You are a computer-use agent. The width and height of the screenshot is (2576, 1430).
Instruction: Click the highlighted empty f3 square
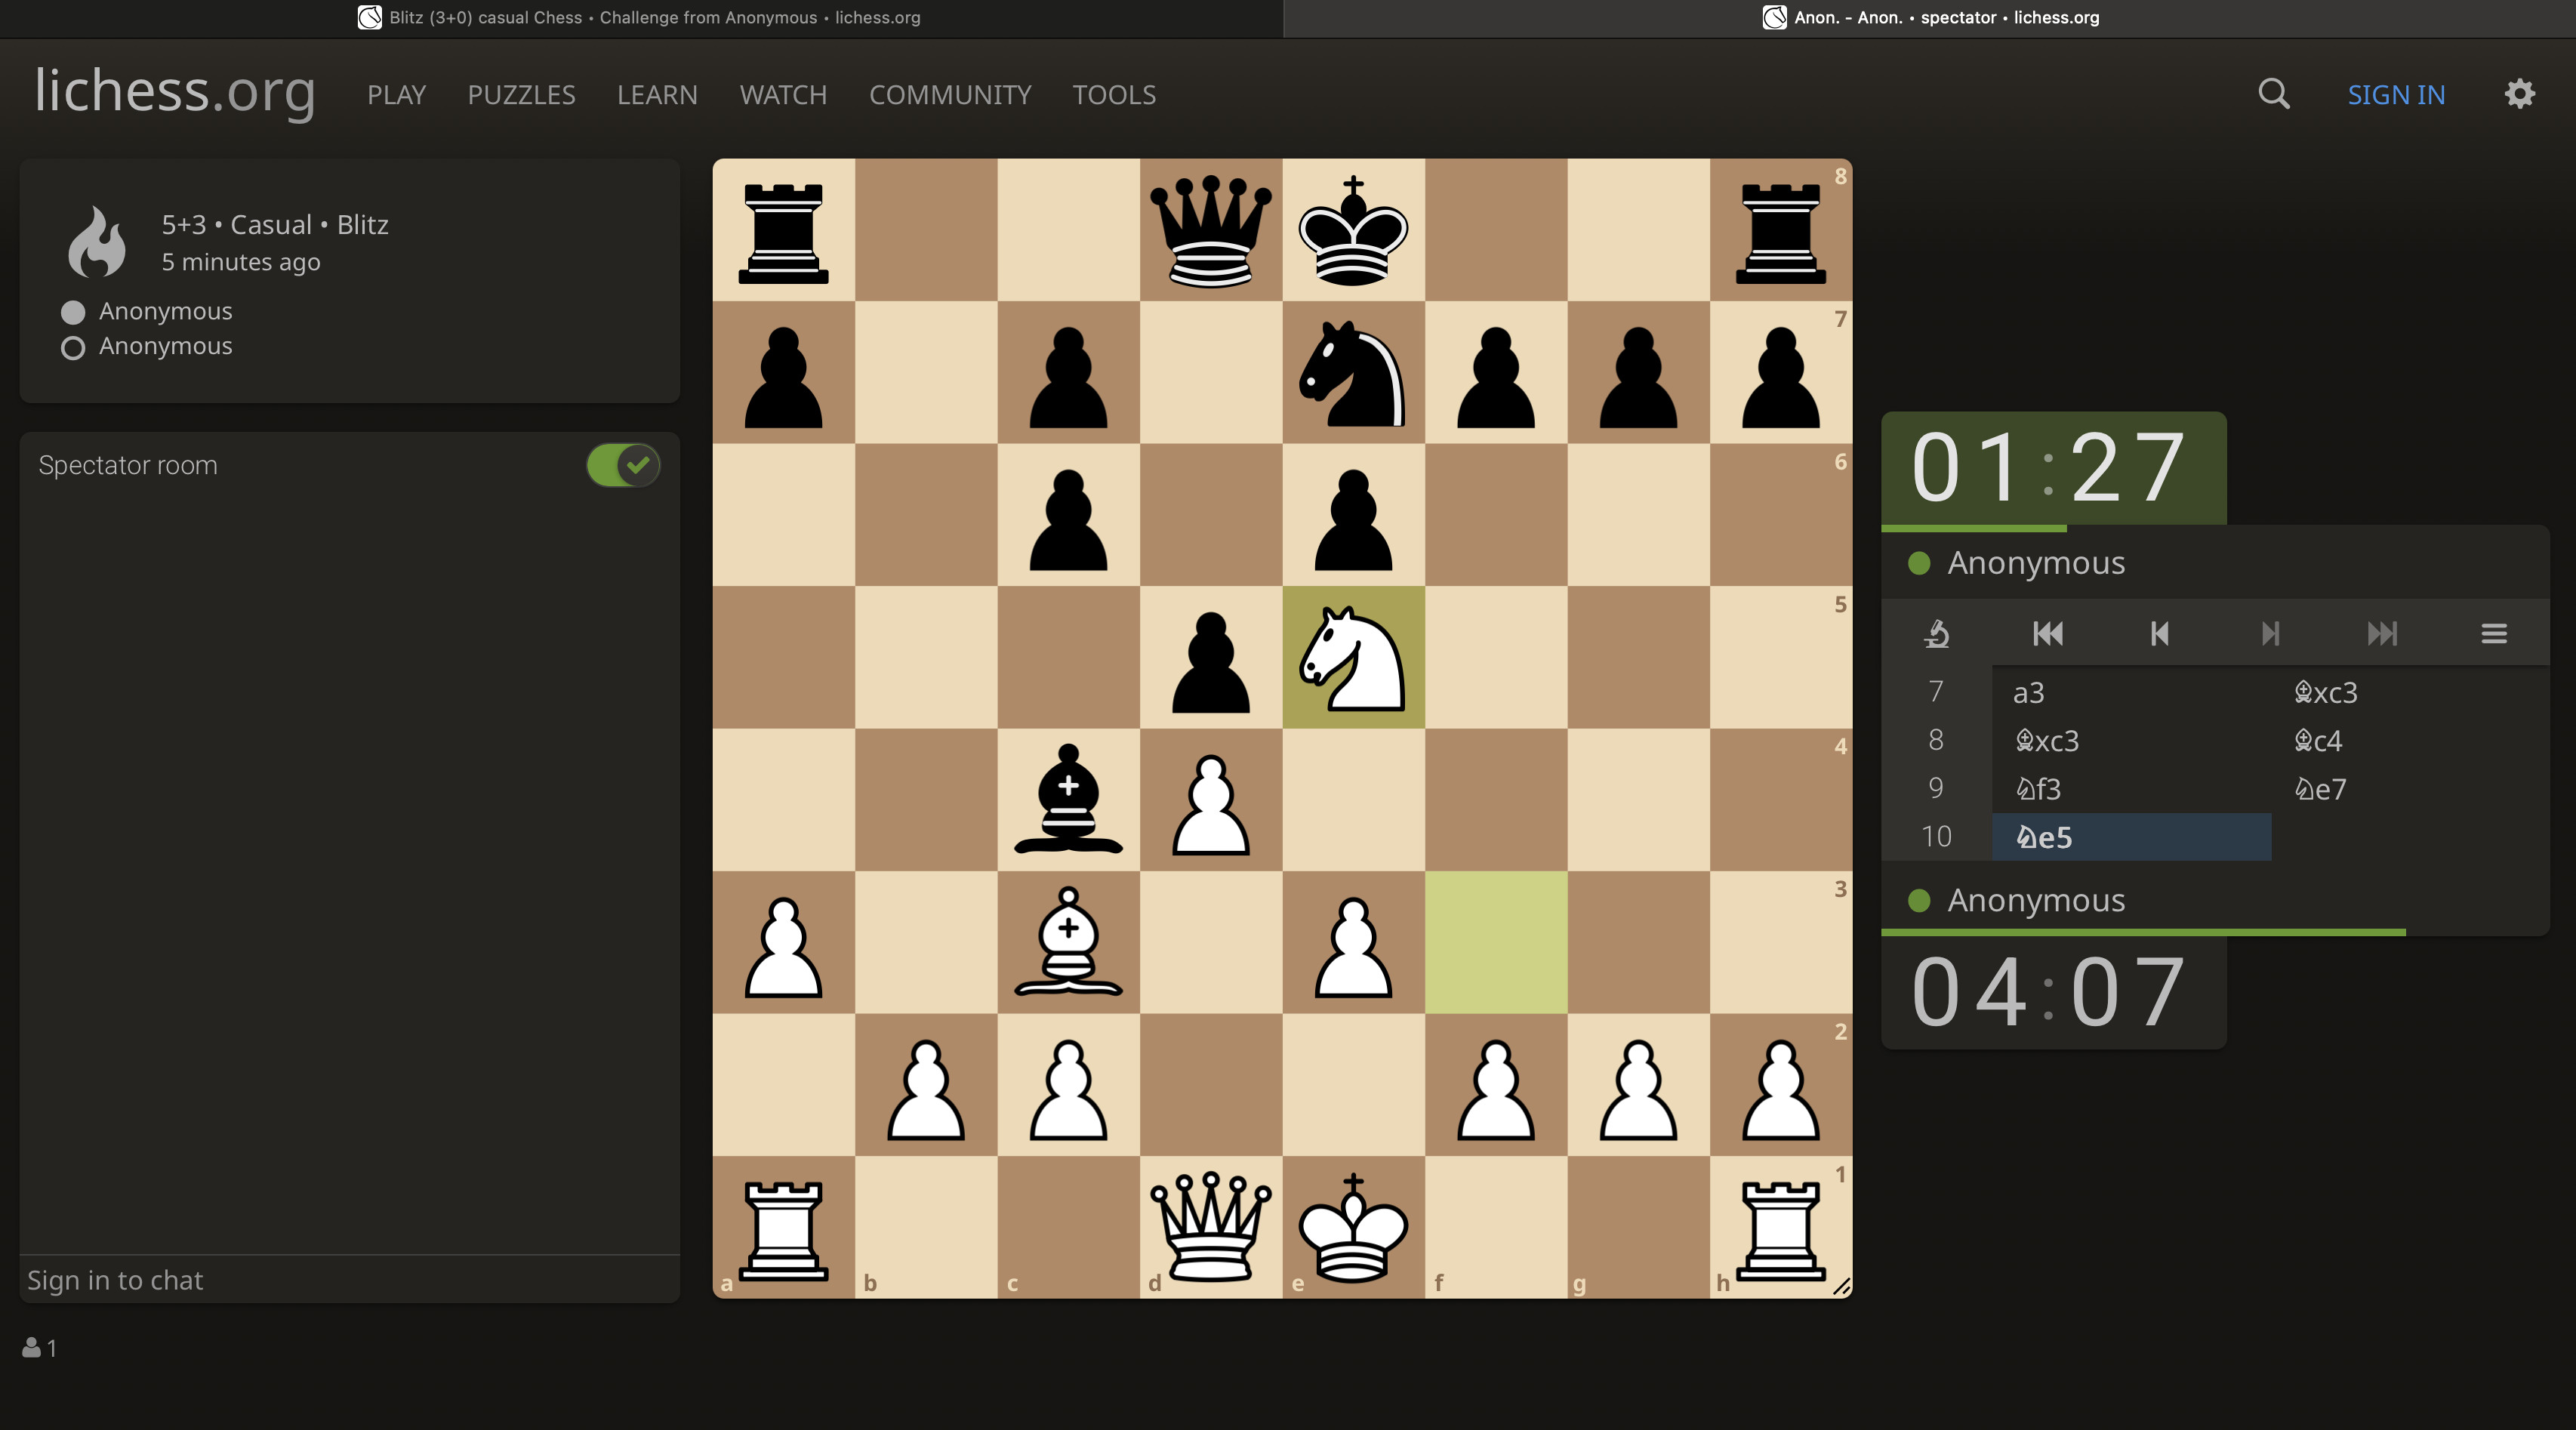pyautogui.click(x=1496, y=942)
